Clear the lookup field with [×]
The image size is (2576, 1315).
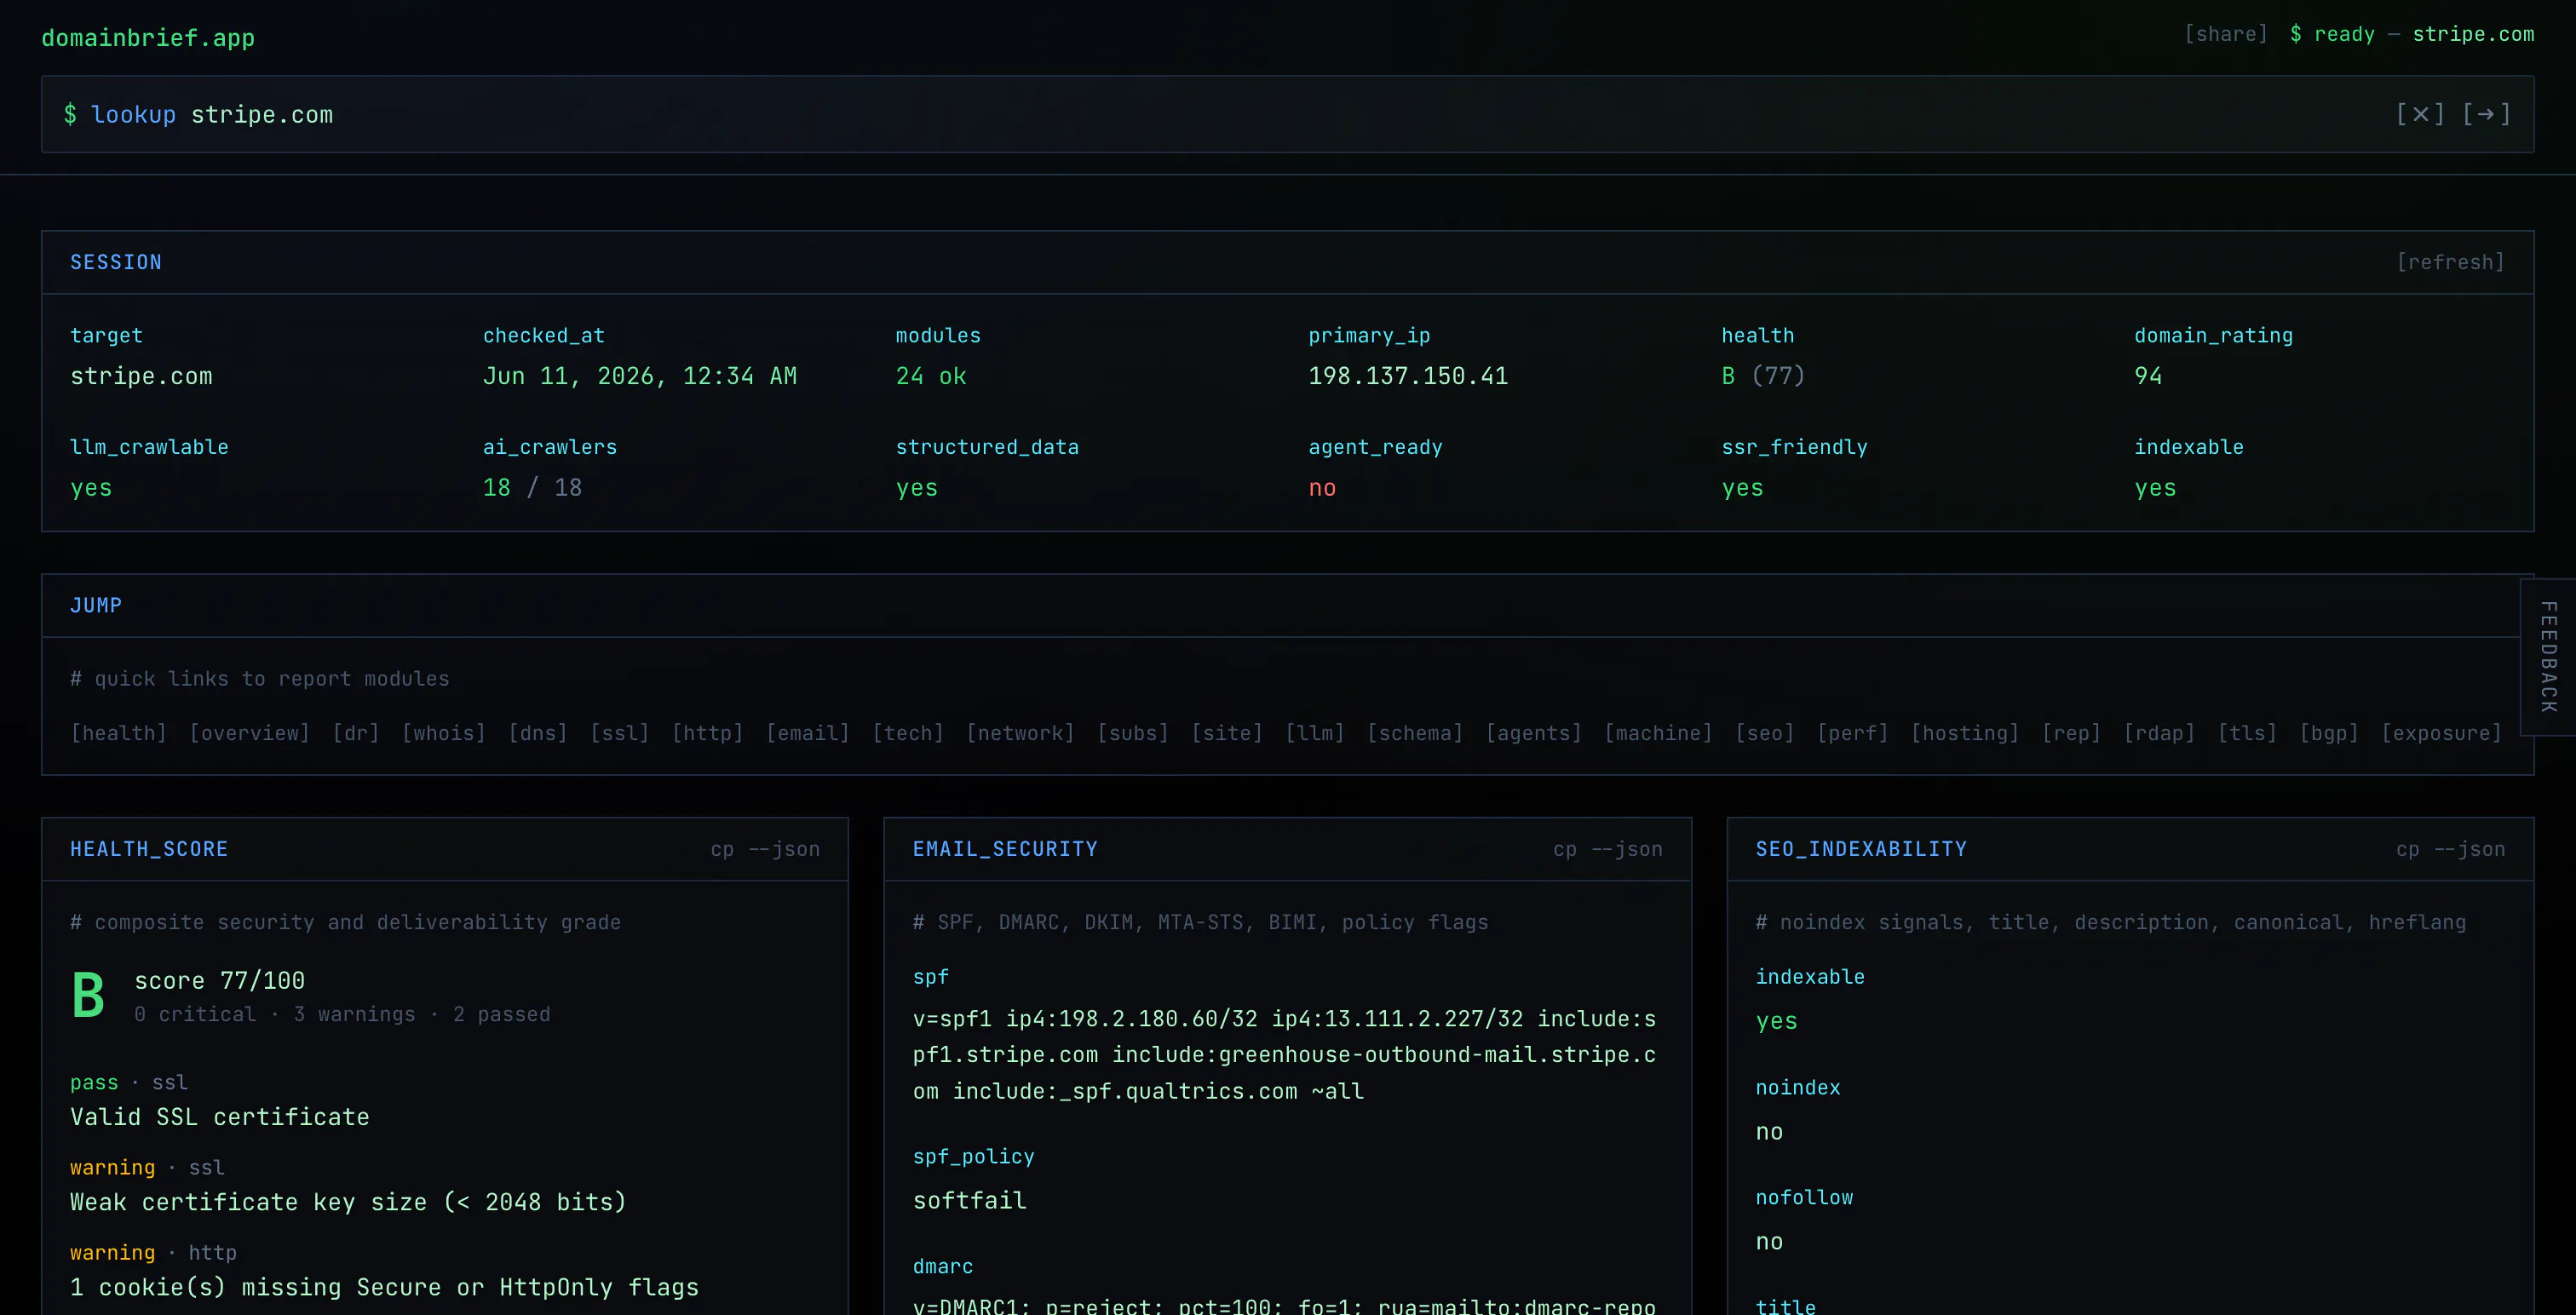(2420, 114)
